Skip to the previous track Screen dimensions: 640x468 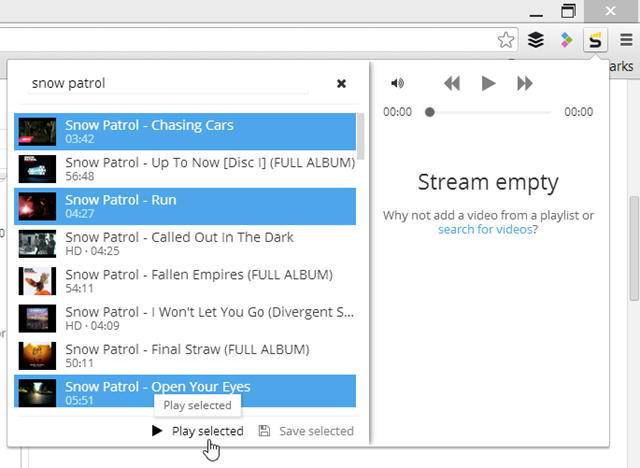pyautogui.click(x=452, y=83)
